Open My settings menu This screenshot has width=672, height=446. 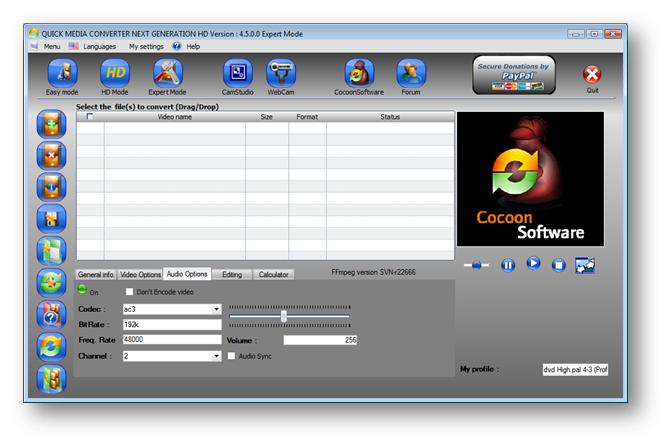tap(146, 46)
